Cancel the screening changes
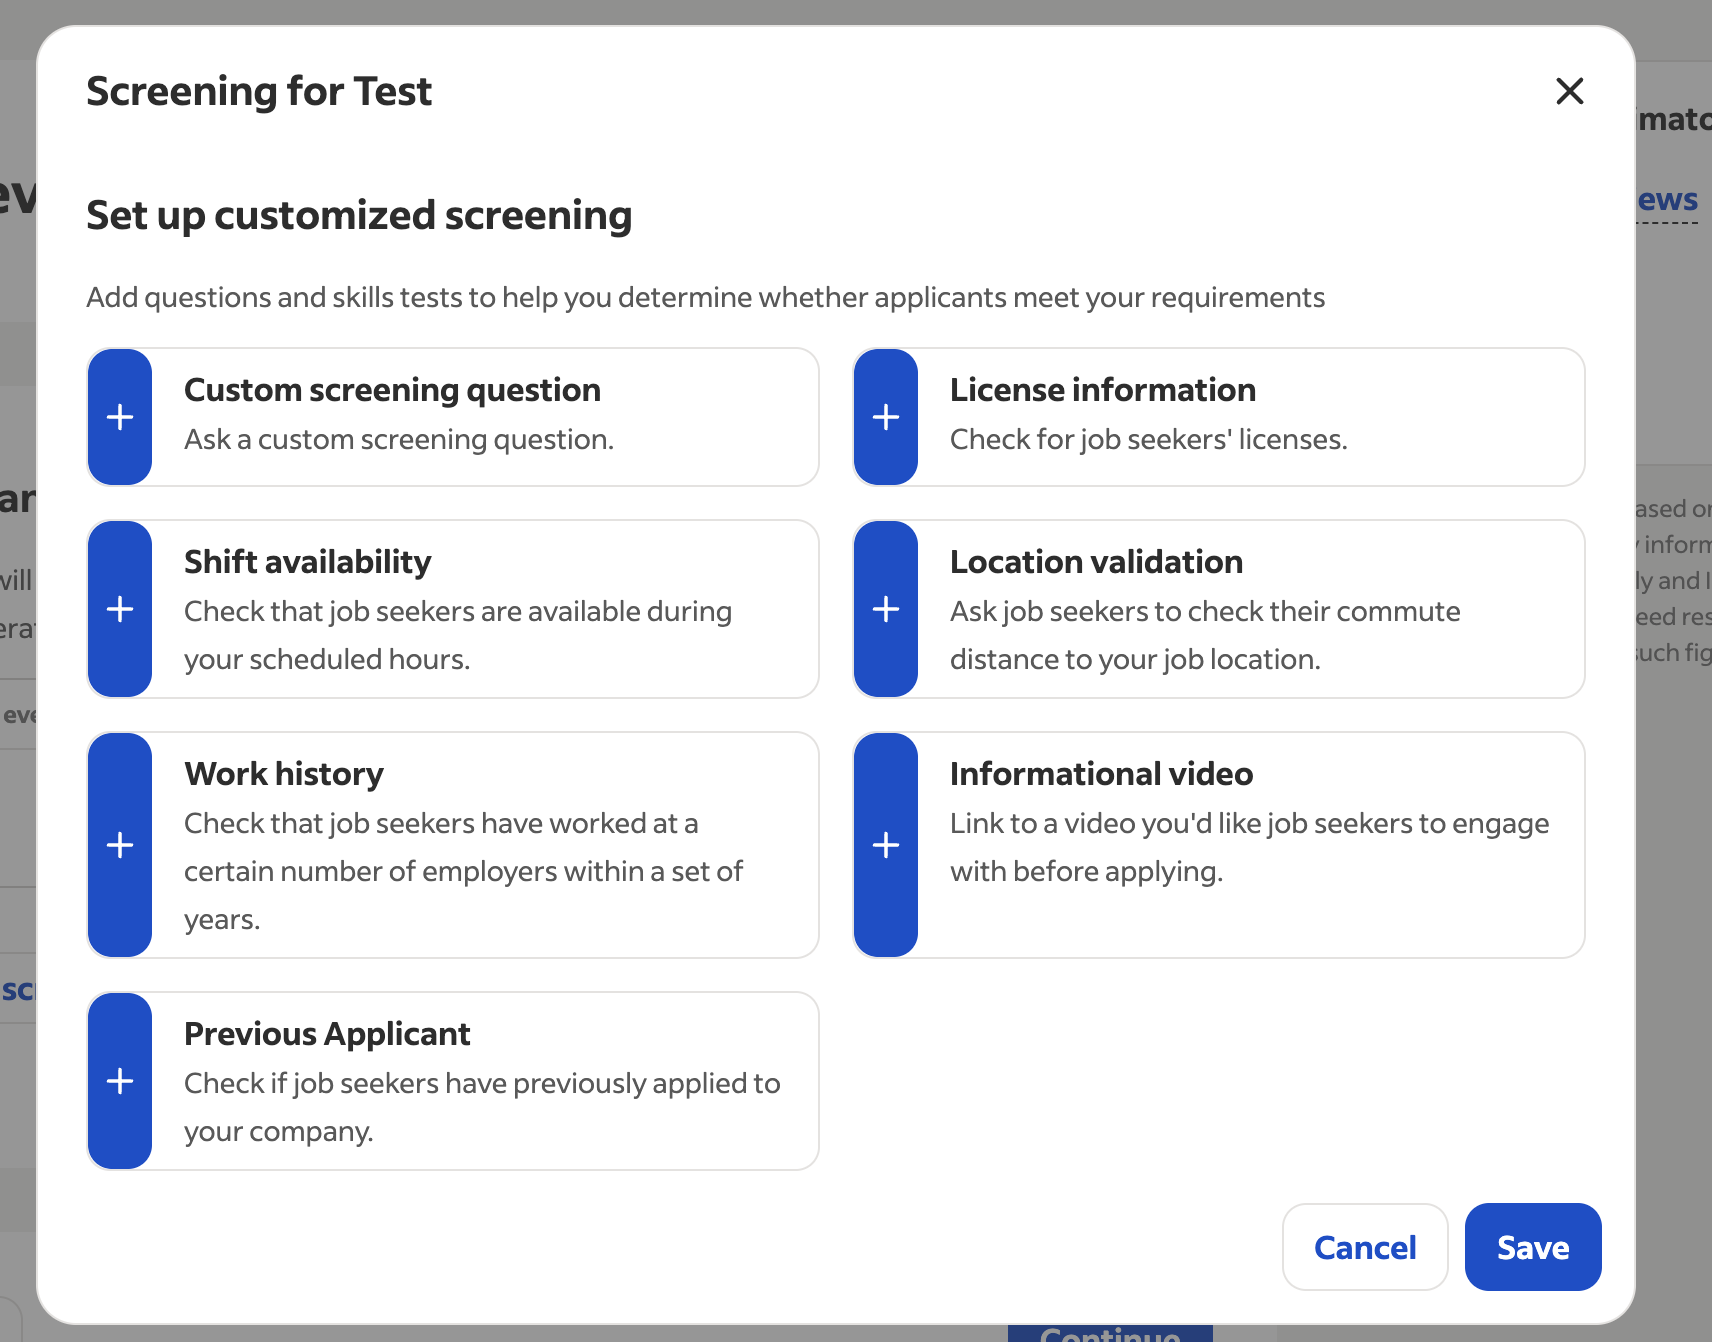This screenshot has height=1342, width=1712. (1365, 1247)
